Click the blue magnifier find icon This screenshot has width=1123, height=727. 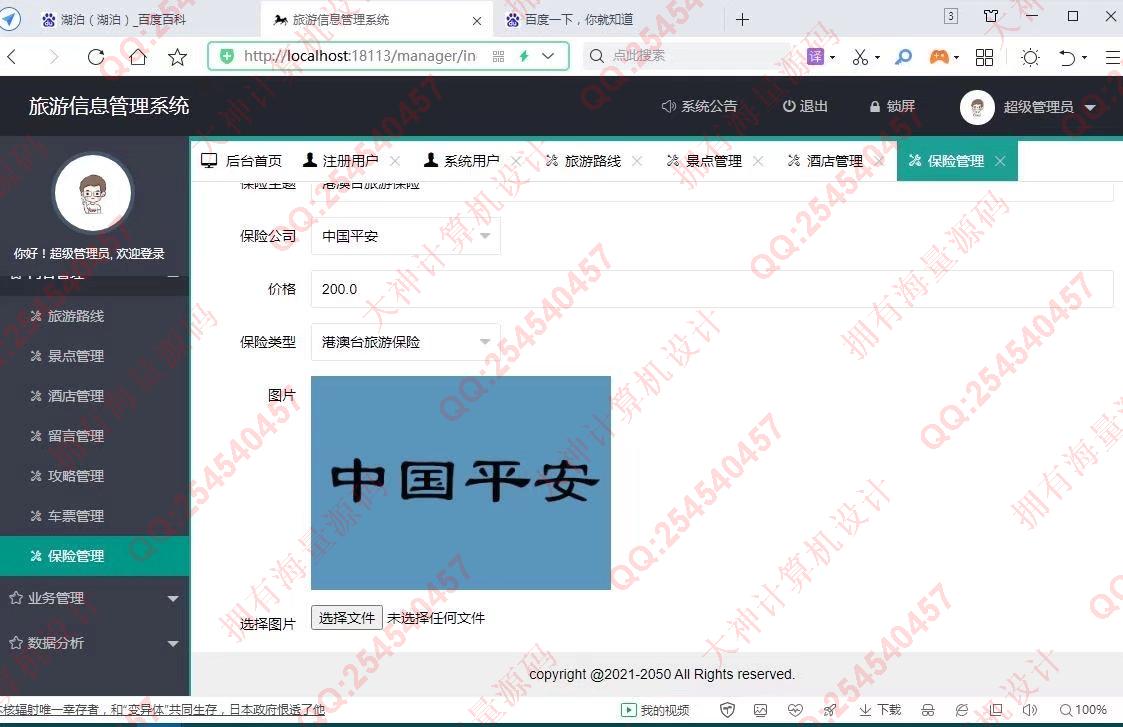(x=904, y=57)
